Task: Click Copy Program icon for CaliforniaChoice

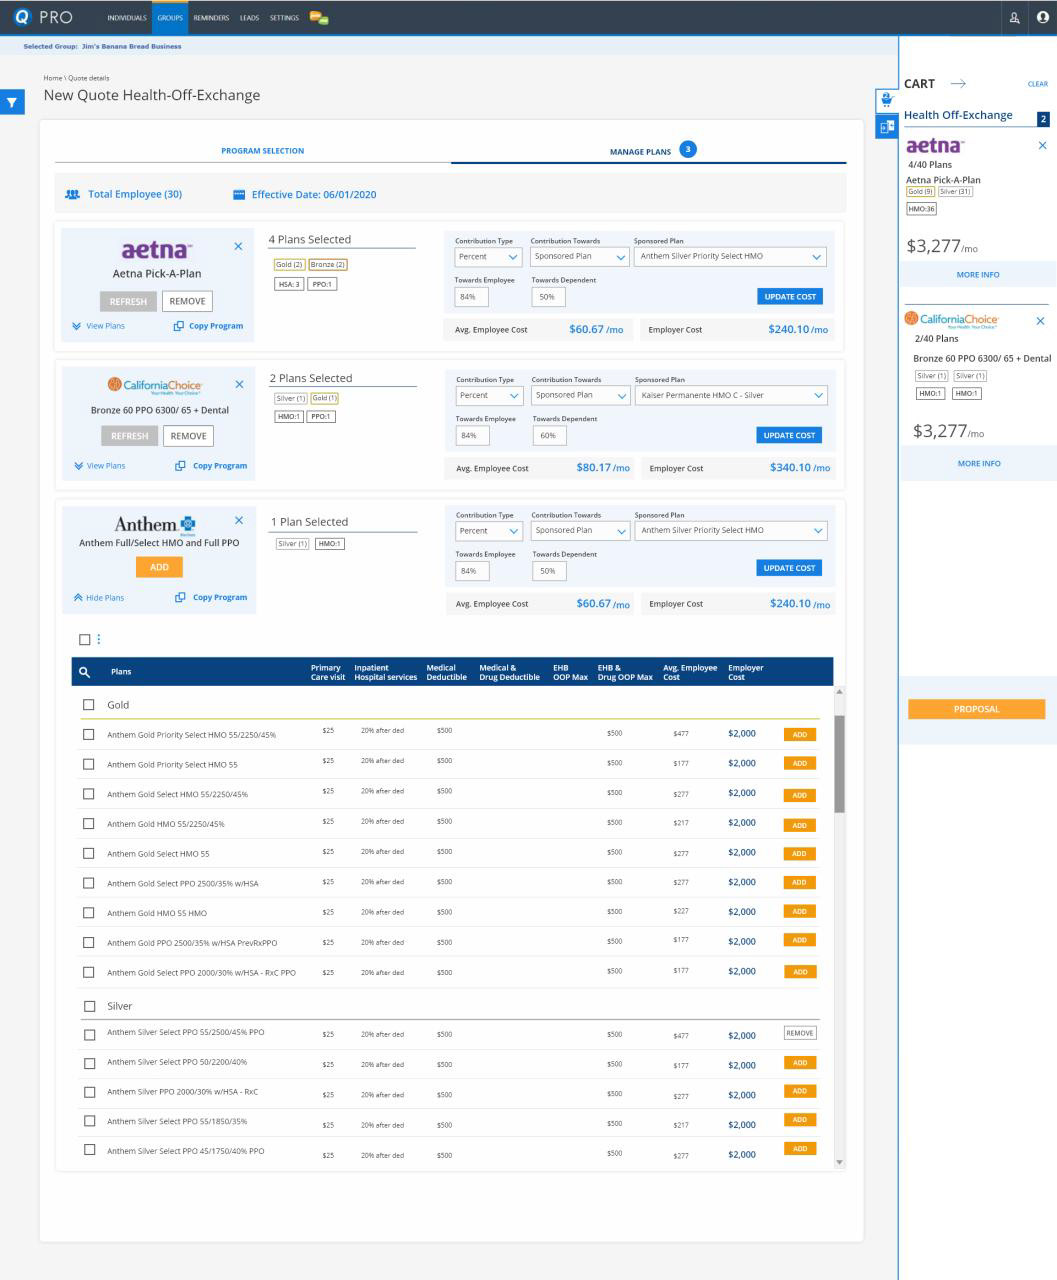Action: (x=180, y=466)
